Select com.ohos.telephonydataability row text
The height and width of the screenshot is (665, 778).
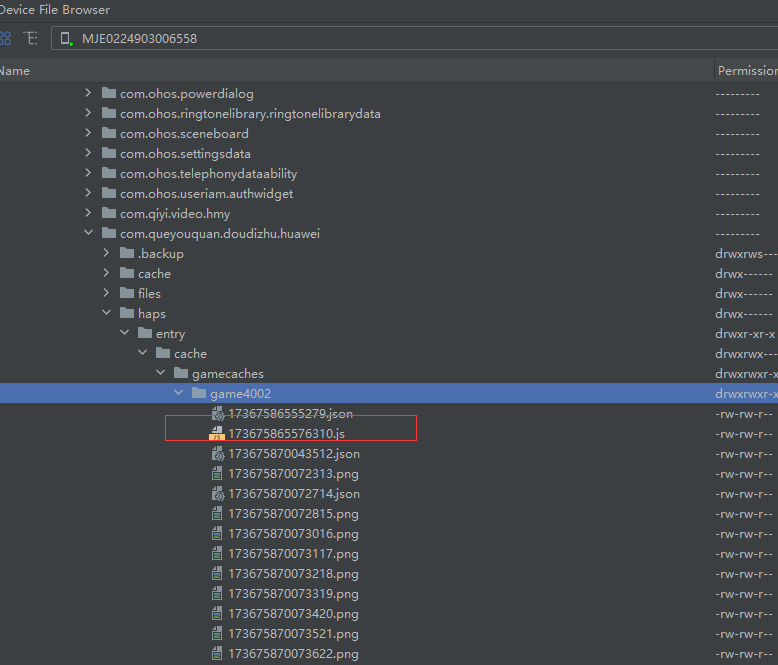(x=208, y=174)
